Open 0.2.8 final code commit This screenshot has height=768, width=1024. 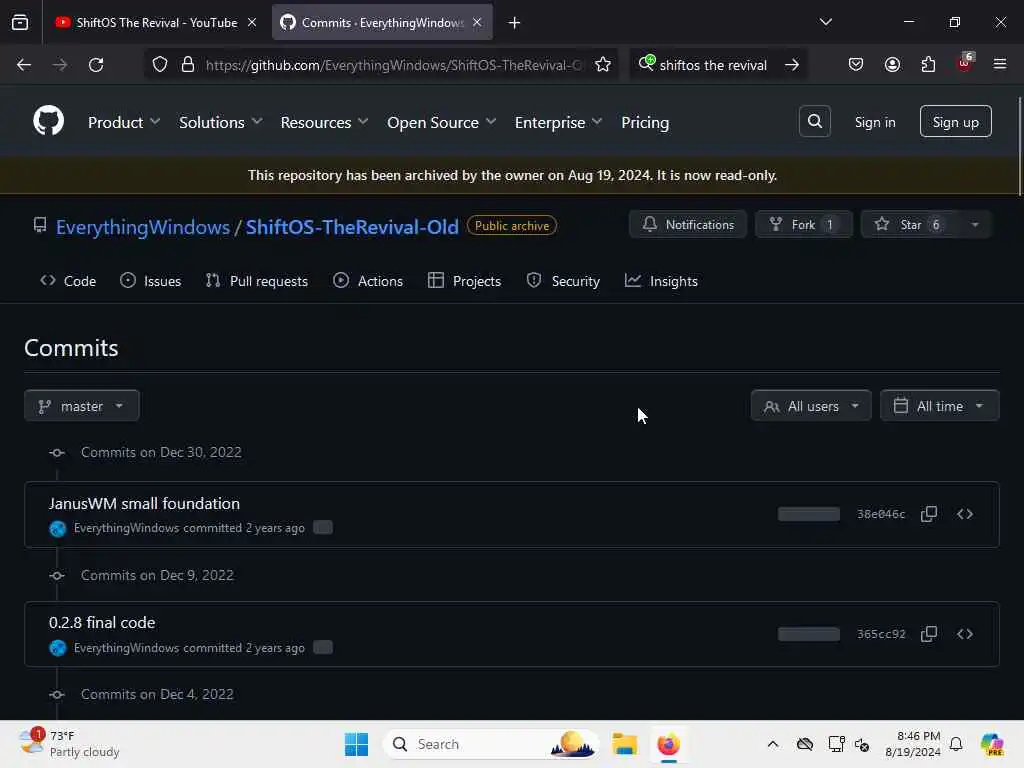[102, 622]
